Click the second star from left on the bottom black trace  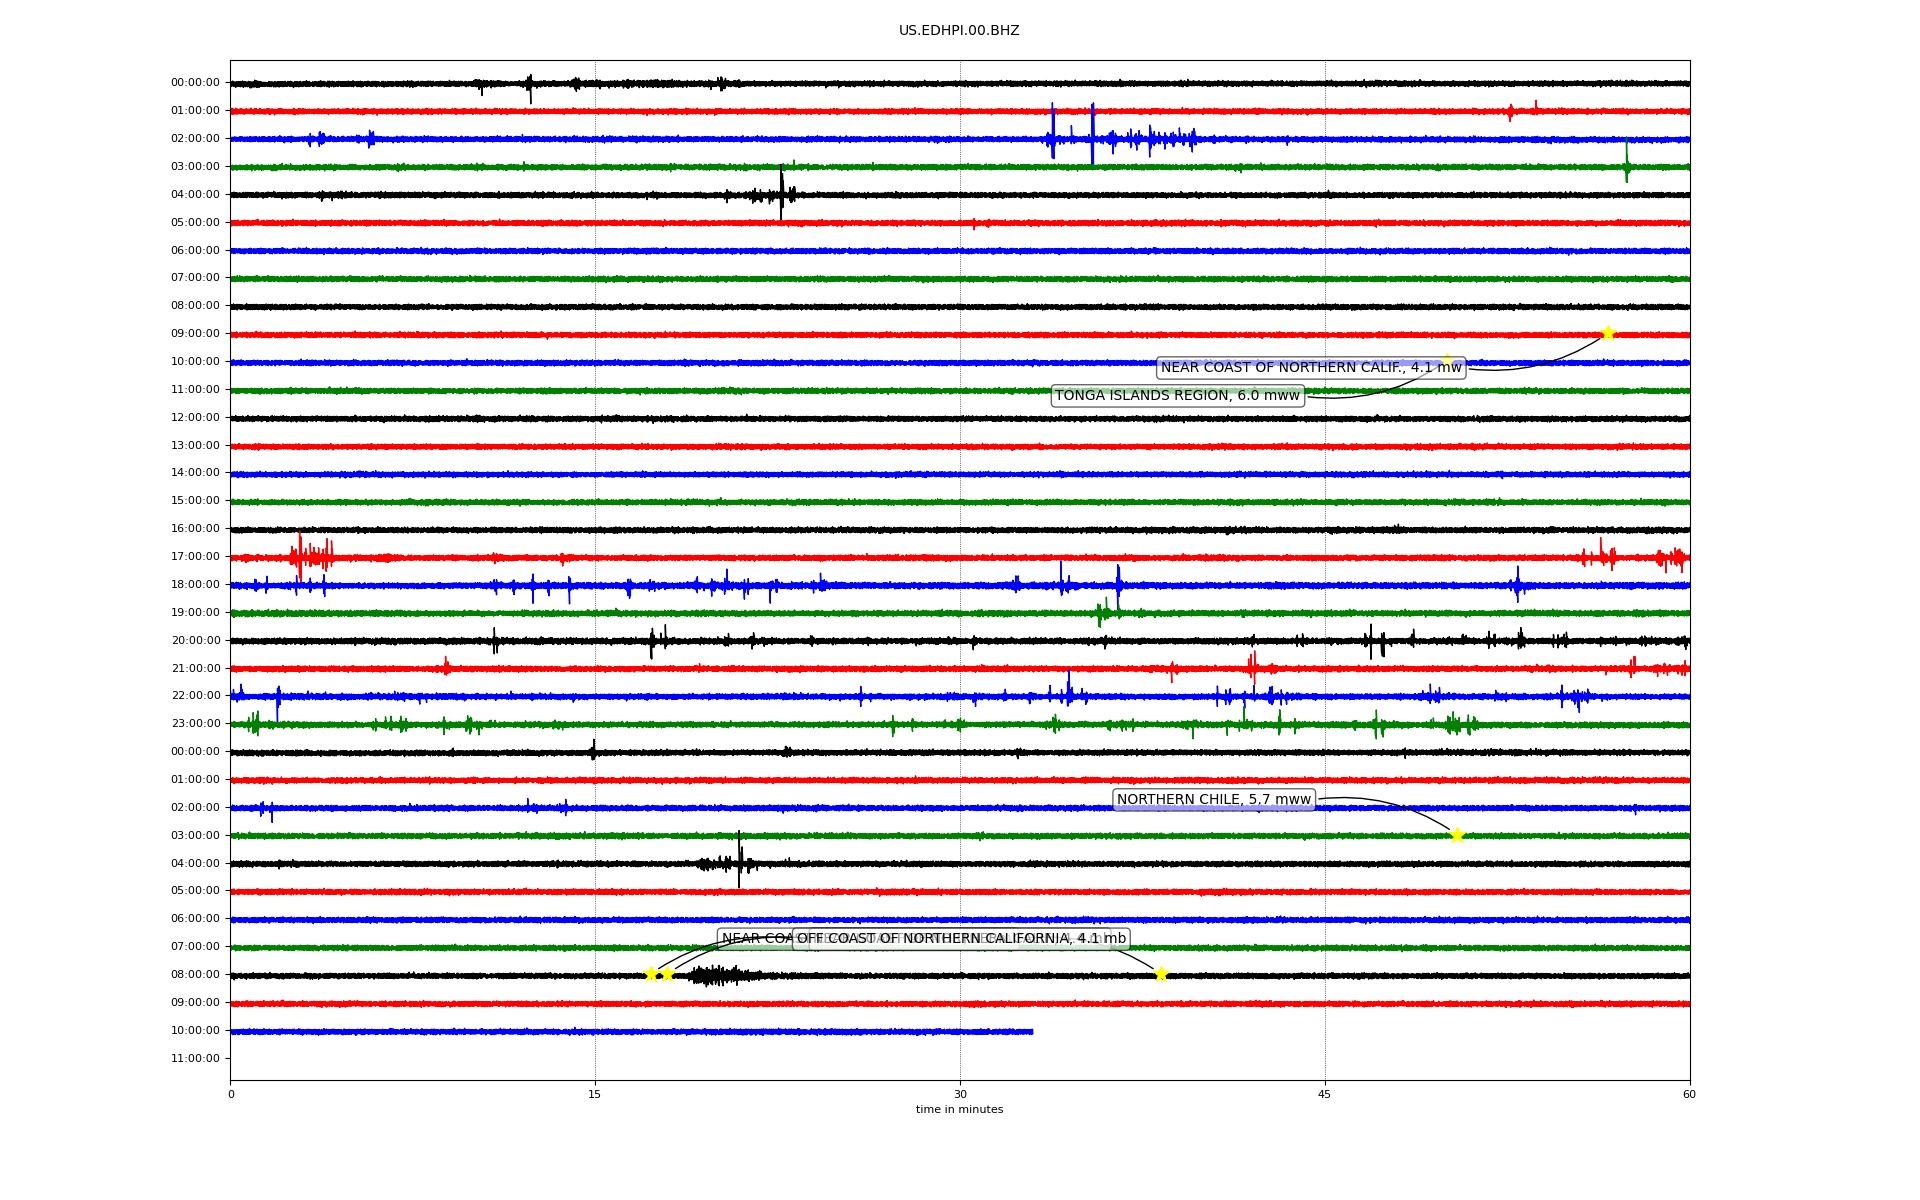pos(668,974)
